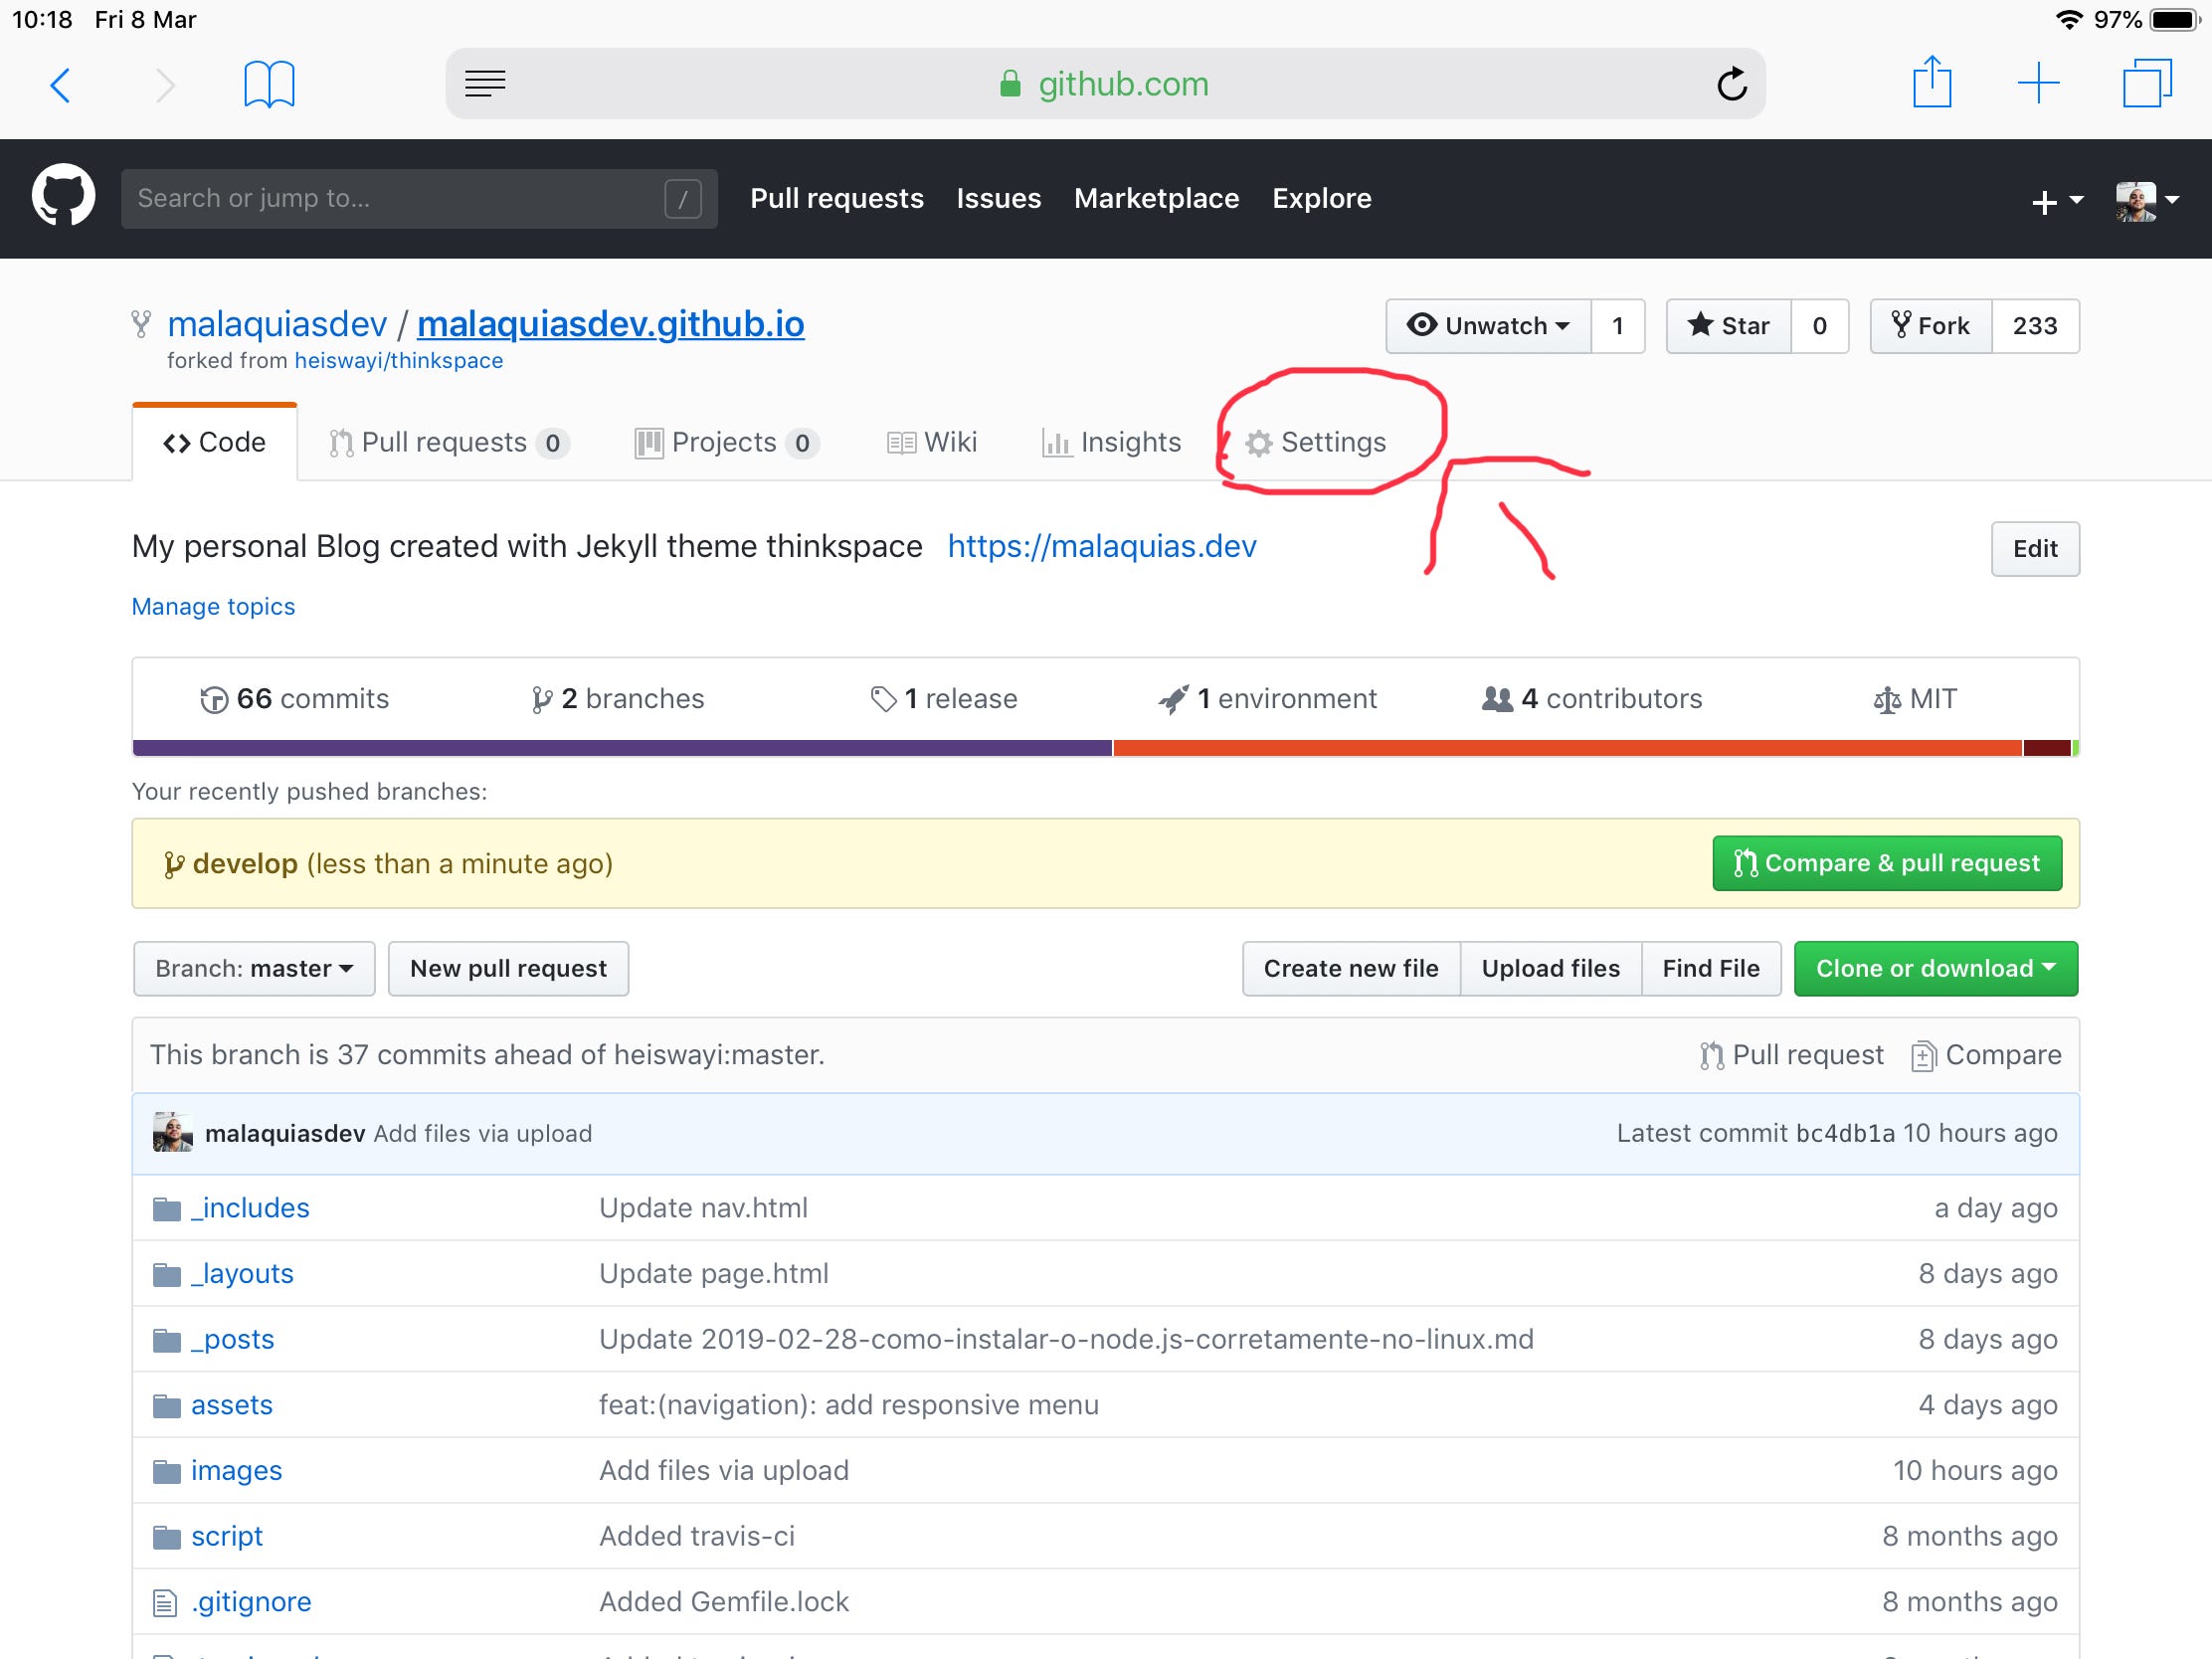Click the slash shortcut key icon in search

[x=683, y=198]
